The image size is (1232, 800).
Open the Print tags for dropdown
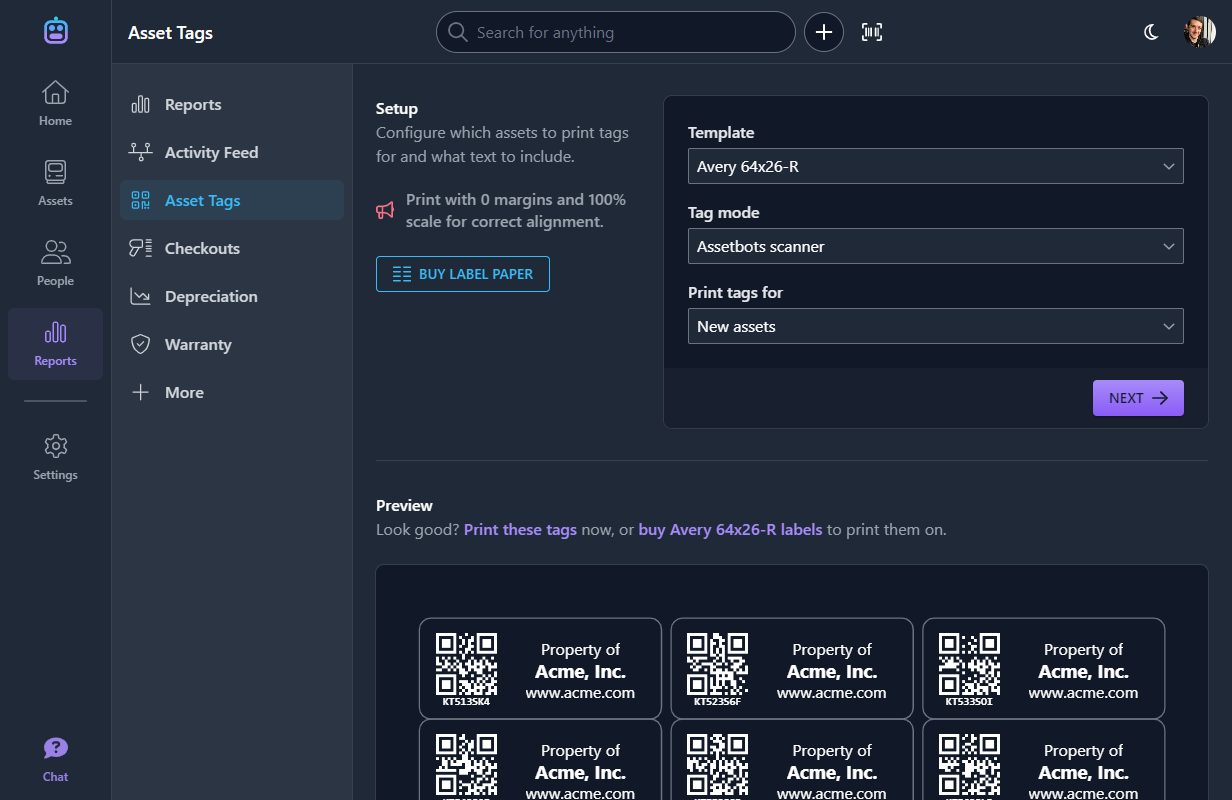tap(936, 326)
